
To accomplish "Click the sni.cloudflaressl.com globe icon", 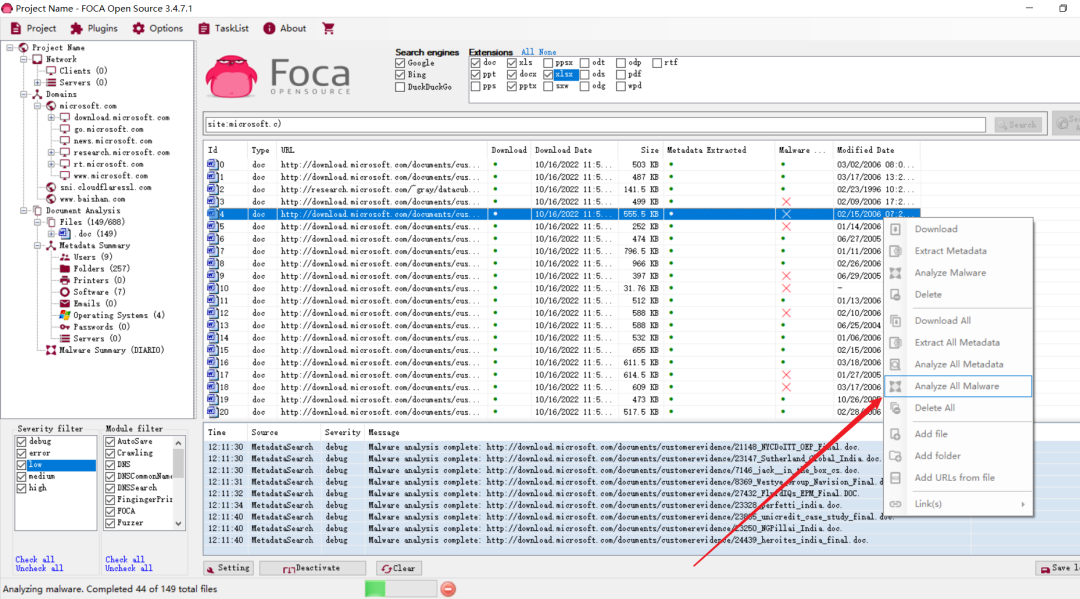I will coord(51,187).
